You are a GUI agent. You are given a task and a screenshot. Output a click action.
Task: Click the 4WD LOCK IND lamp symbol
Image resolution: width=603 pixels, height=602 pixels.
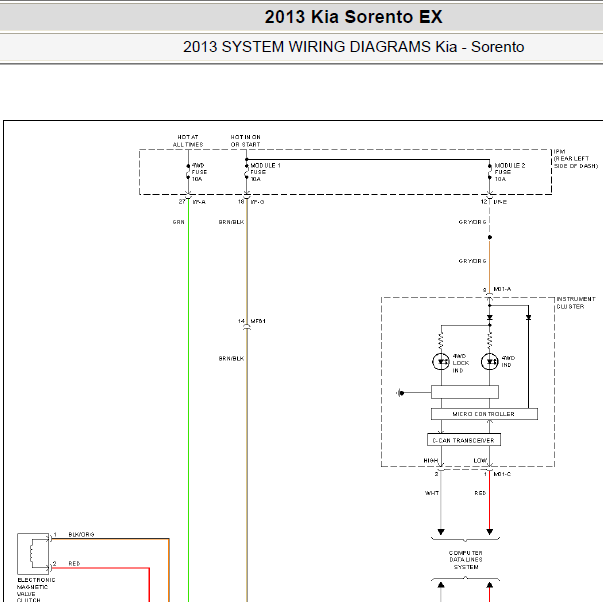click(441, 362)
